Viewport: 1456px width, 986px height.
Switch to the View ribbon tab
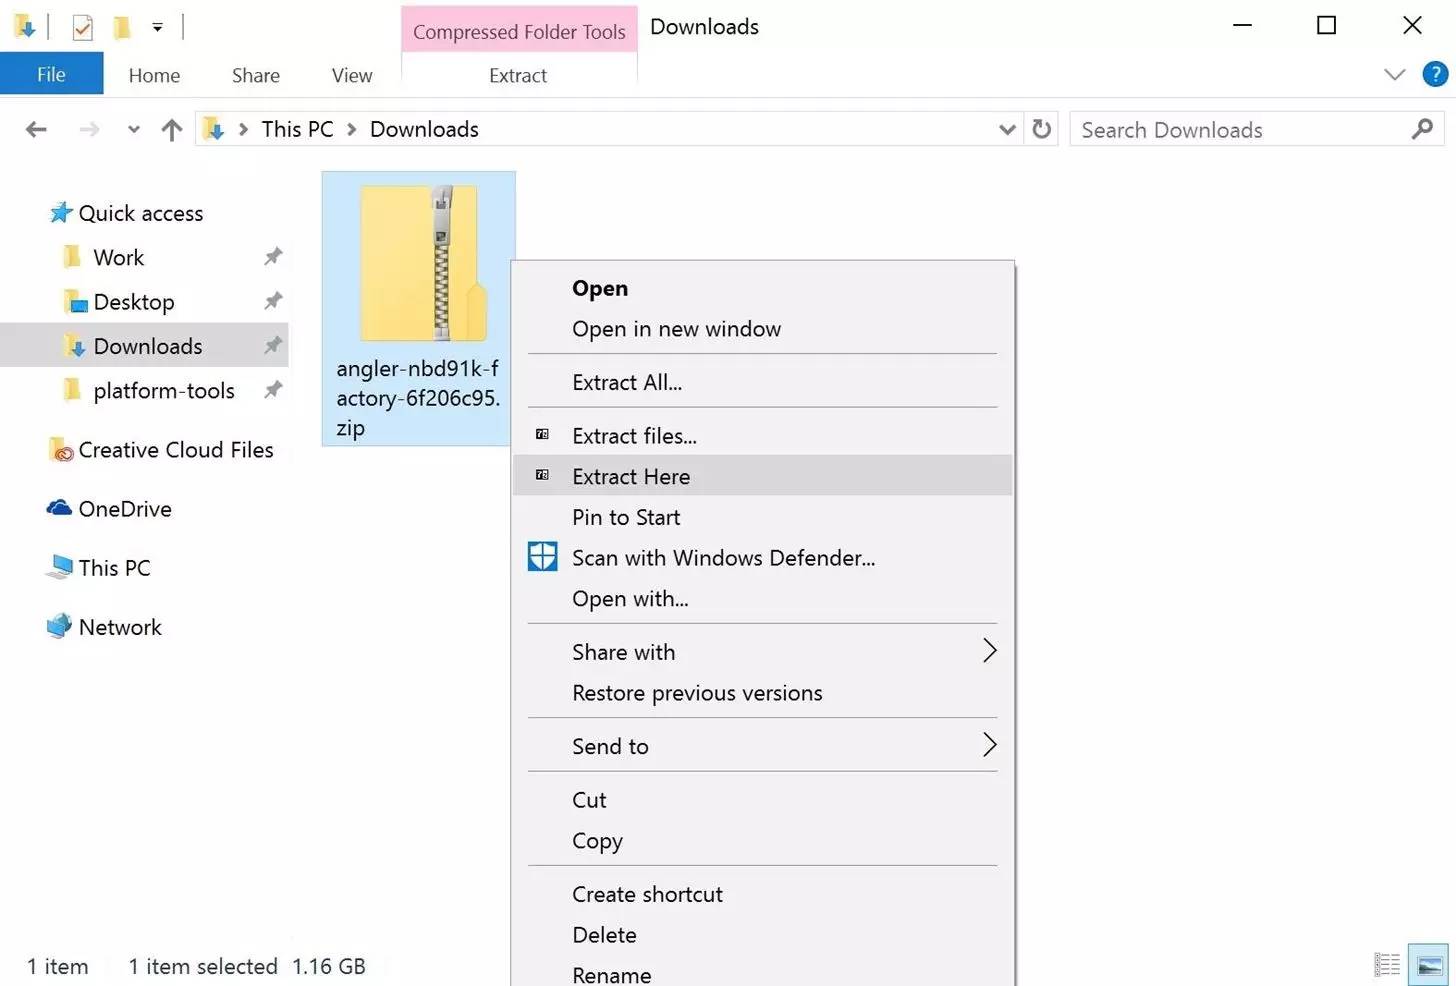pos(351,74)
